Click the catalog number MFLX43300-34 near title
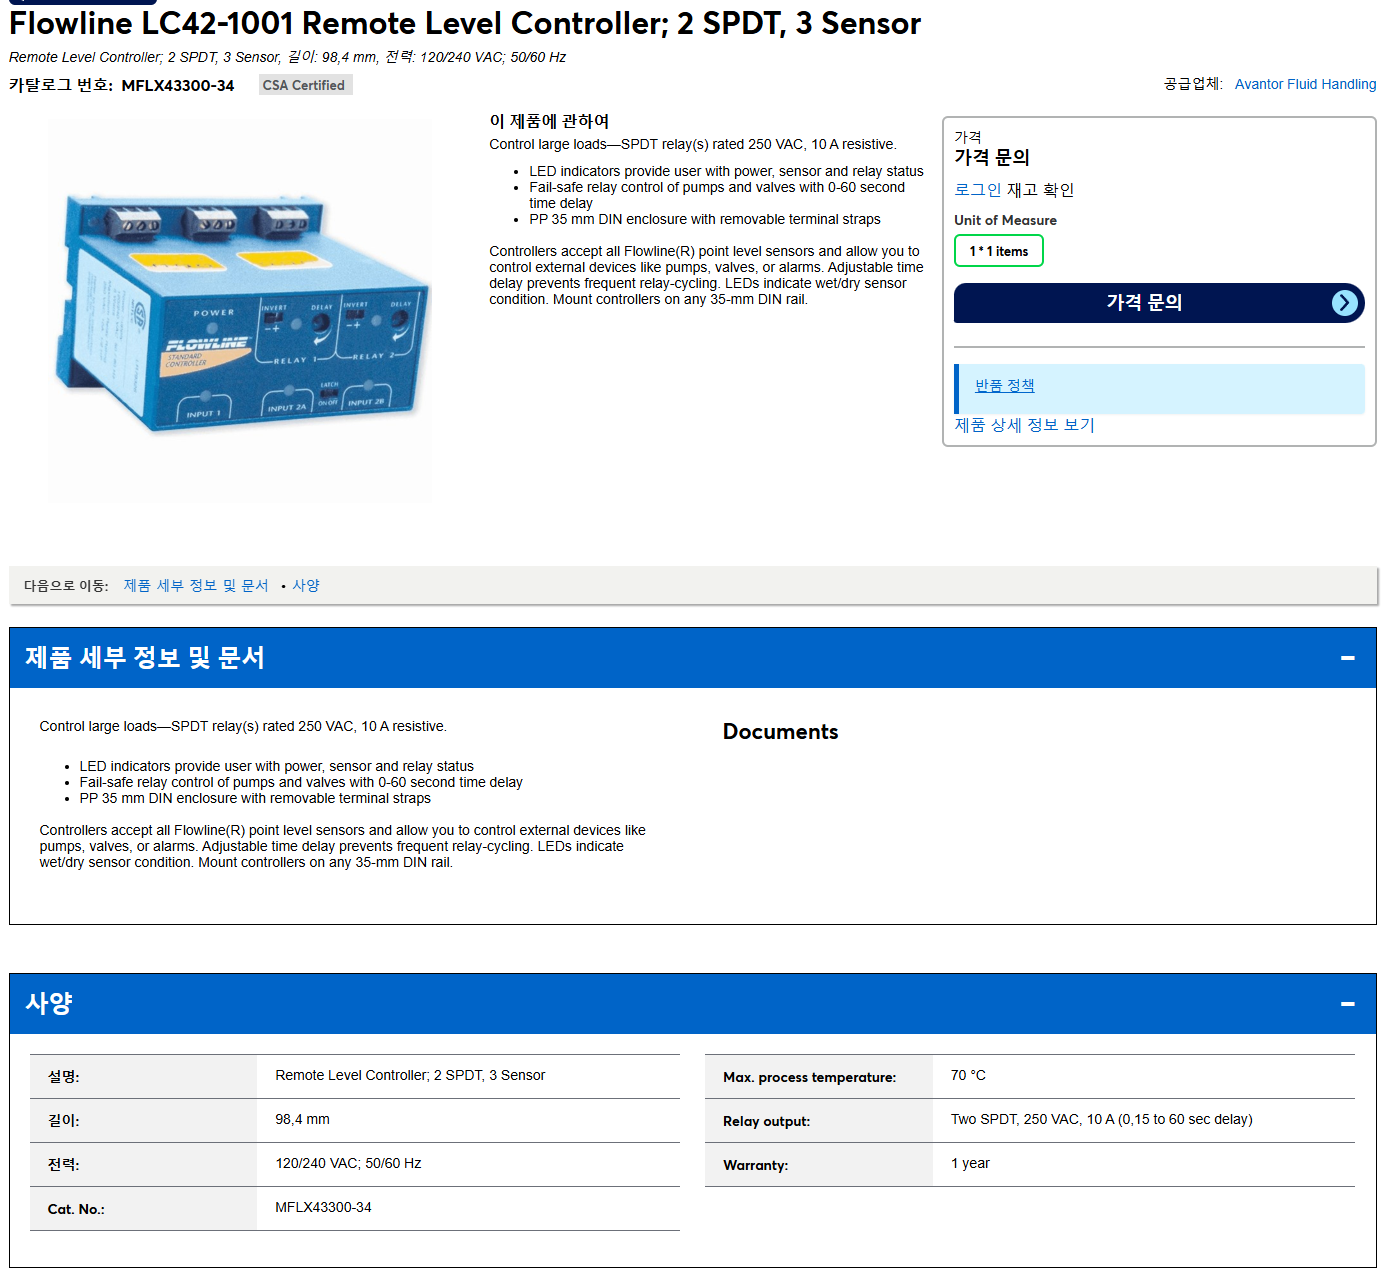The width and height of the screenshot is (1384, 1288). pyautogui.click(x=178, y=86)
